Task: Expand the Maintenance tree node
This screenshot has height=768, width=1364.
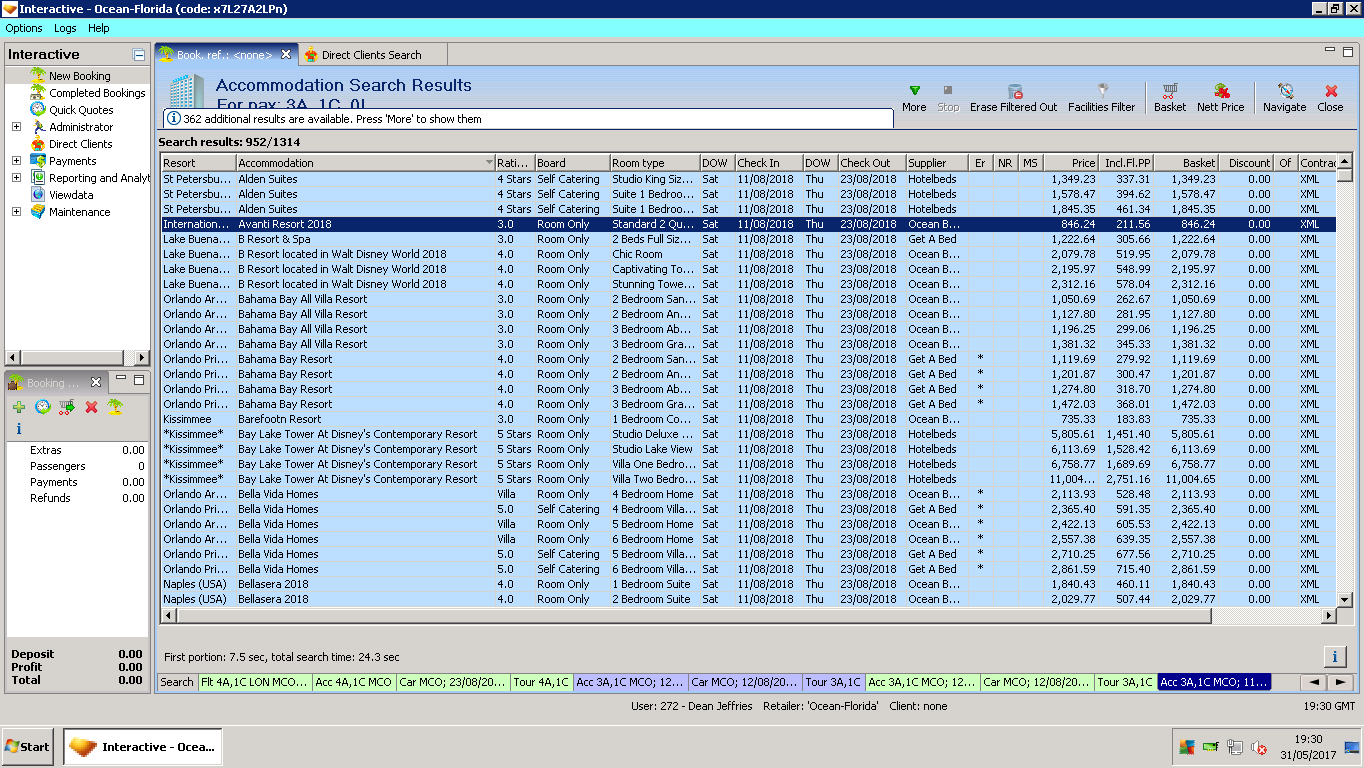Action: [x=16, y=212]
